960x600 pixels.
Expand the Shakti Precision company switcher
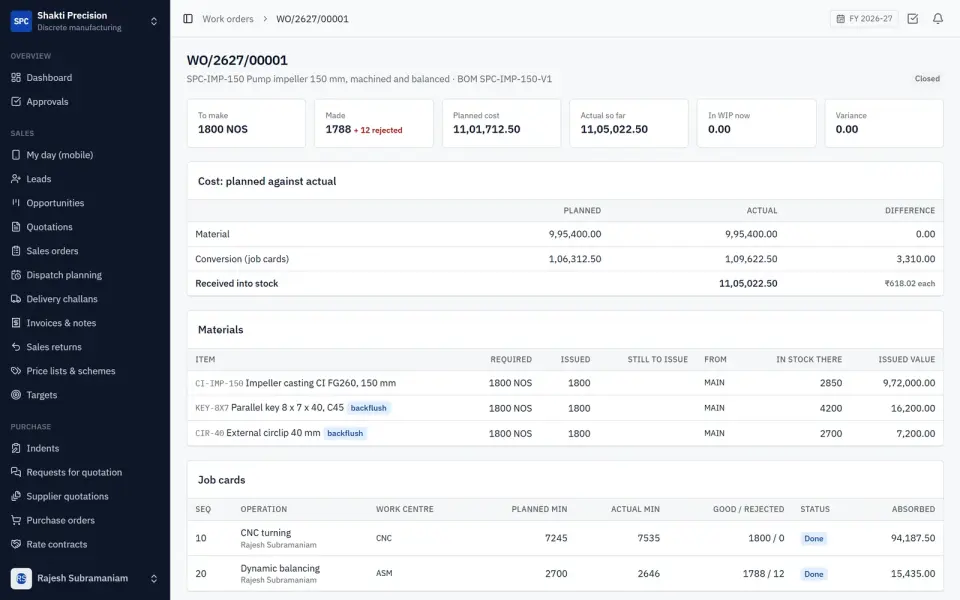(x=154, y=21)
